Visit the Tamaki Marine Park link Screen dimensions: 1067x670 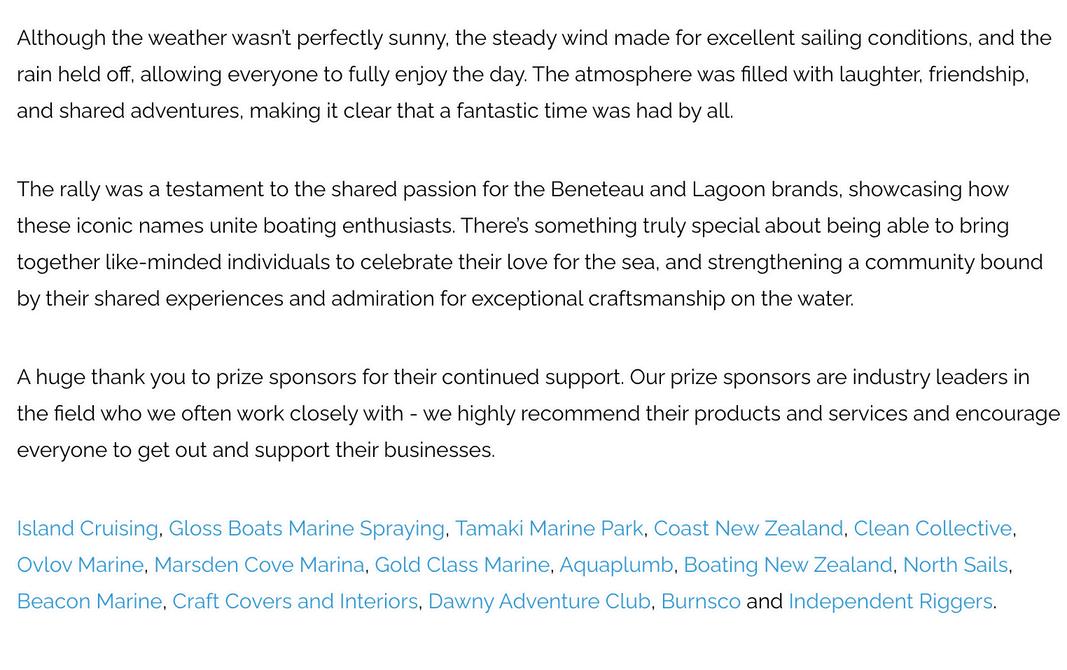[x=549, y=529]
